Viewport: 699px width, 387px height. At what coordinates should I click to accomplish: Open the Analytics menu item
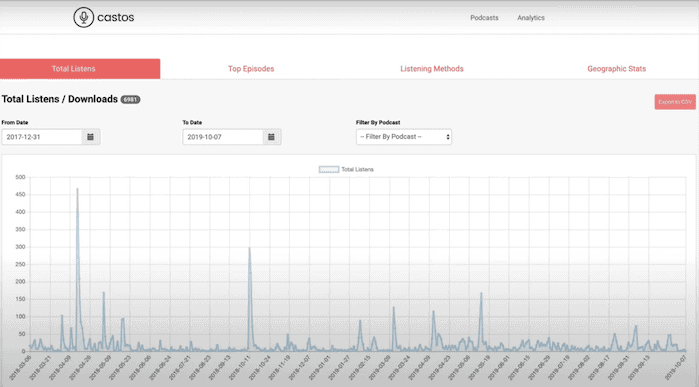point(531,18)
